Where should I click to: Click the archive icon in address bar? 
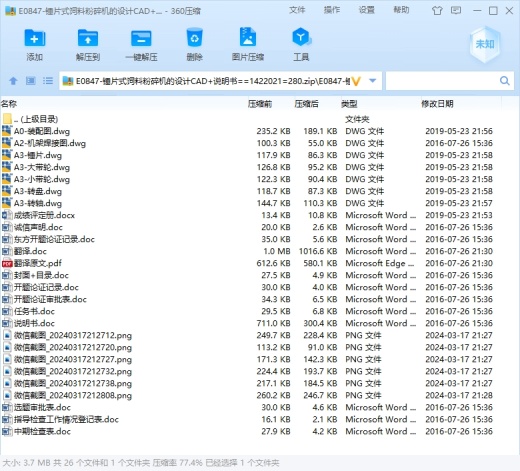68,81
